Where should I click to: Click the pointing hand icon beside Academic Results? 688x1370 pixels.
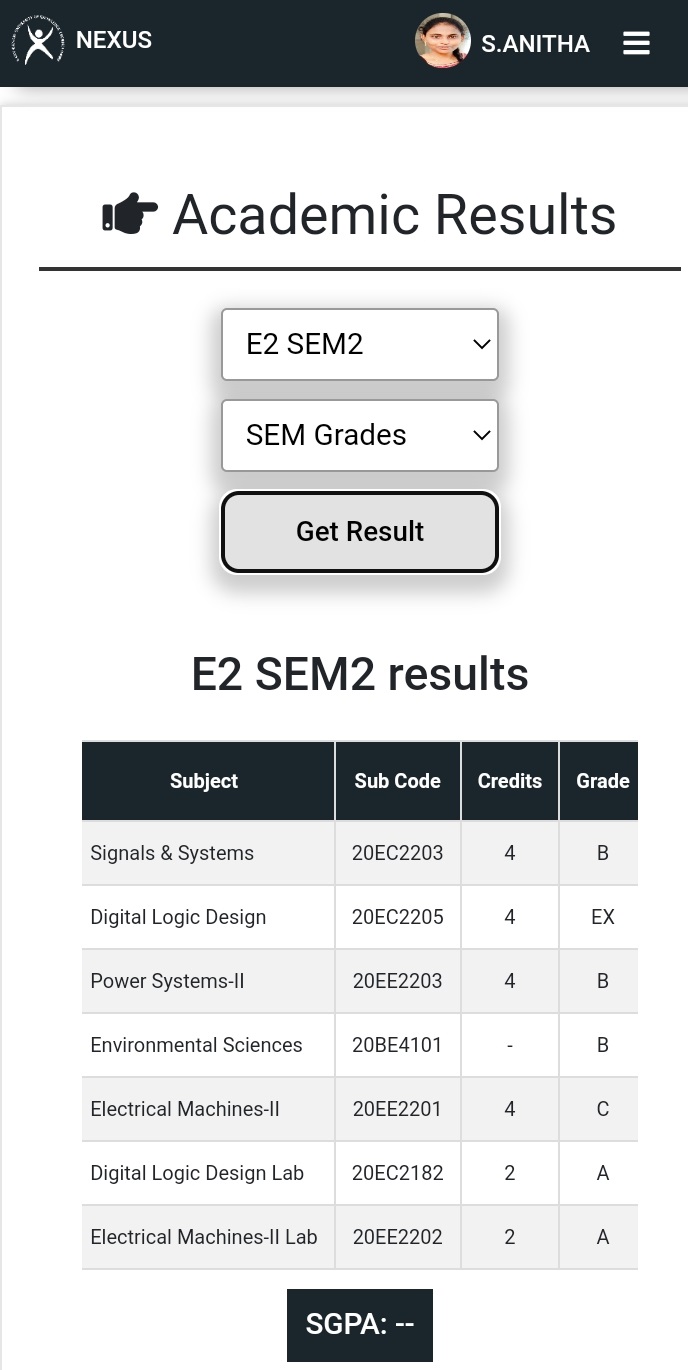[130, 215]
